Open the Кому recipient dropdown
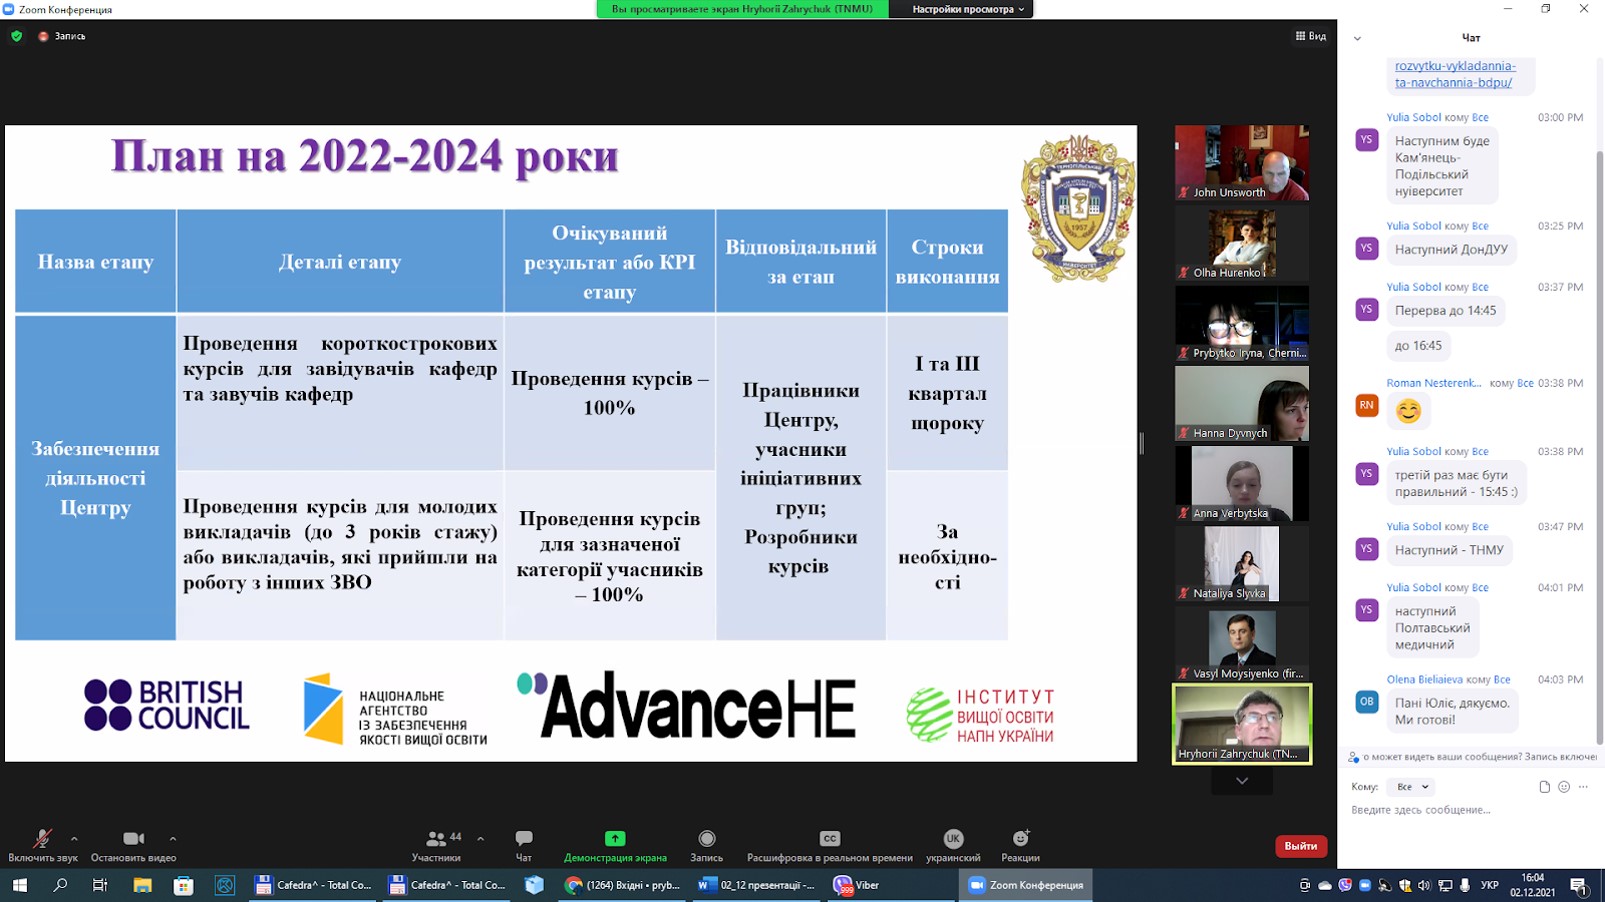 pos(1412,787)
